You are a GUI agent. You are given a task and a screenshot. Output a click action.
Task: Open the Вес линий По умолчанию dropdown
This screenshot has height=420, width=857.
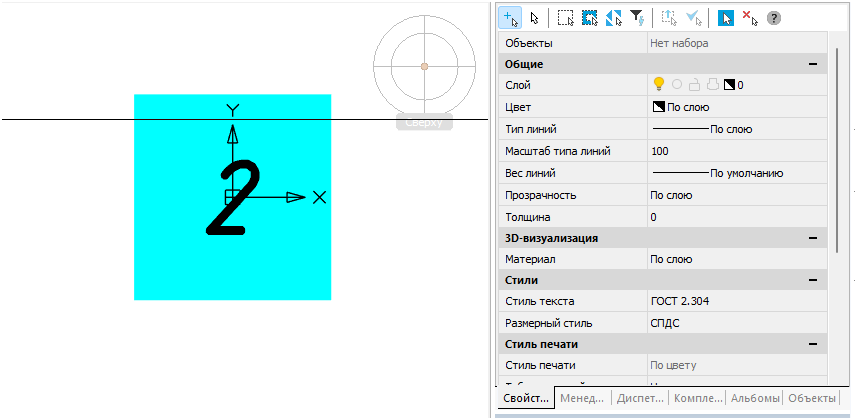tap(737, 173)
